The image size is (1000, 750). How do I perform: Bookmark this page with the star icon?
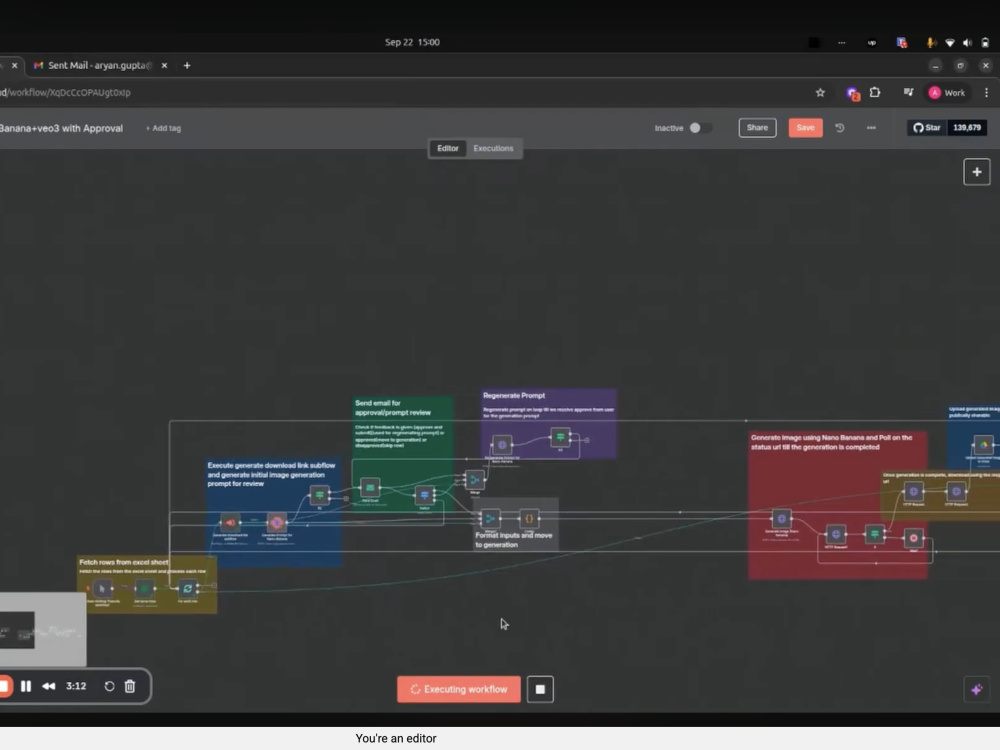[820, 92]
